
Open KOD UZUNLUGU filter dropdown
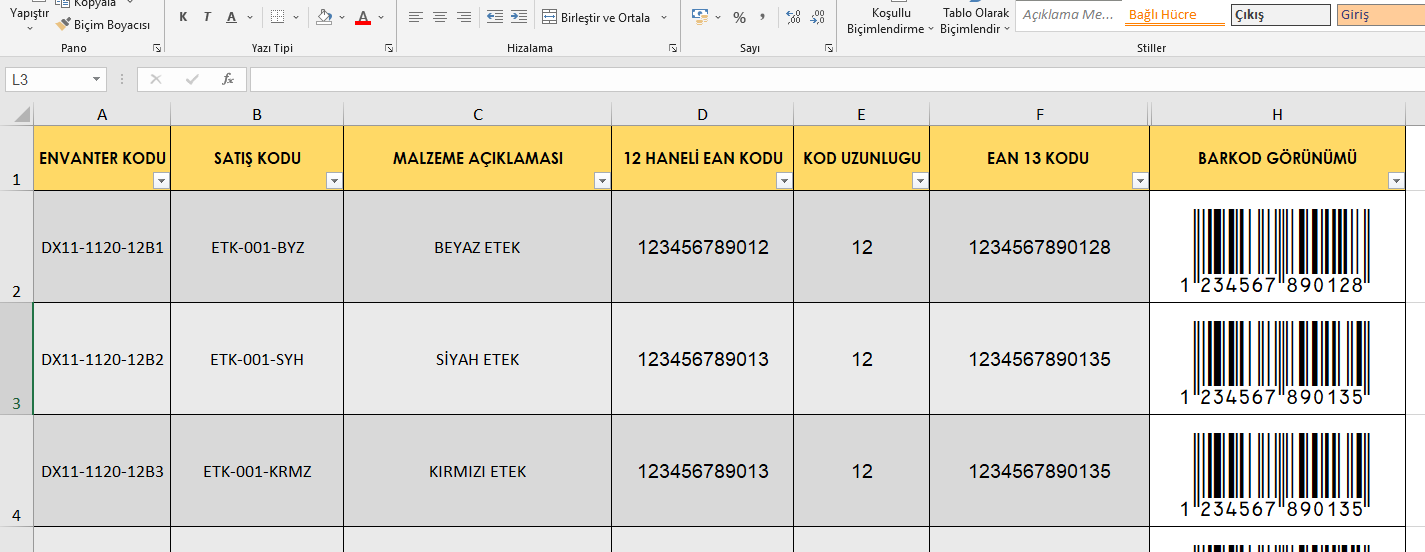pos(919,180)
